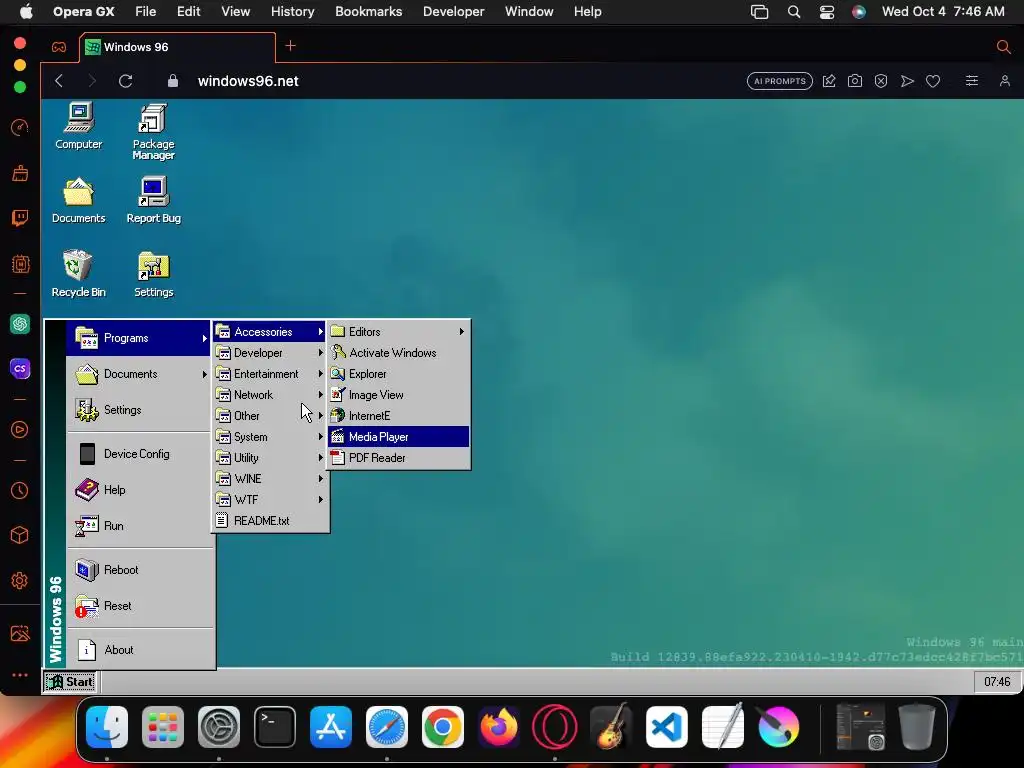This screenshot has width=1024, height=768.
Task: Expand the Editors folder in Accessories
Action: click(x=398, y=332)
